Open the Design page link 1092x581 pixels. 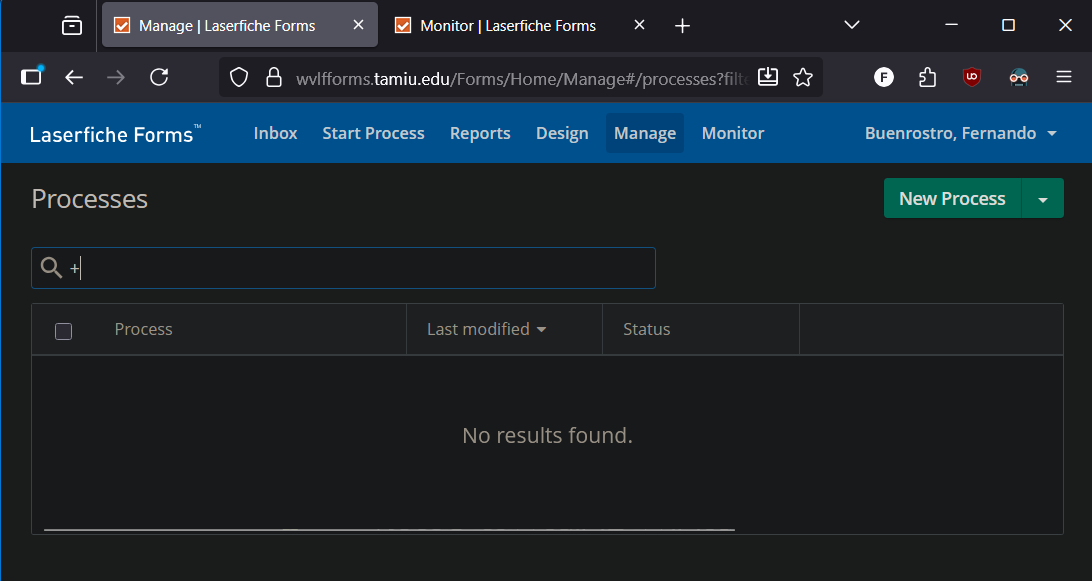562,133
